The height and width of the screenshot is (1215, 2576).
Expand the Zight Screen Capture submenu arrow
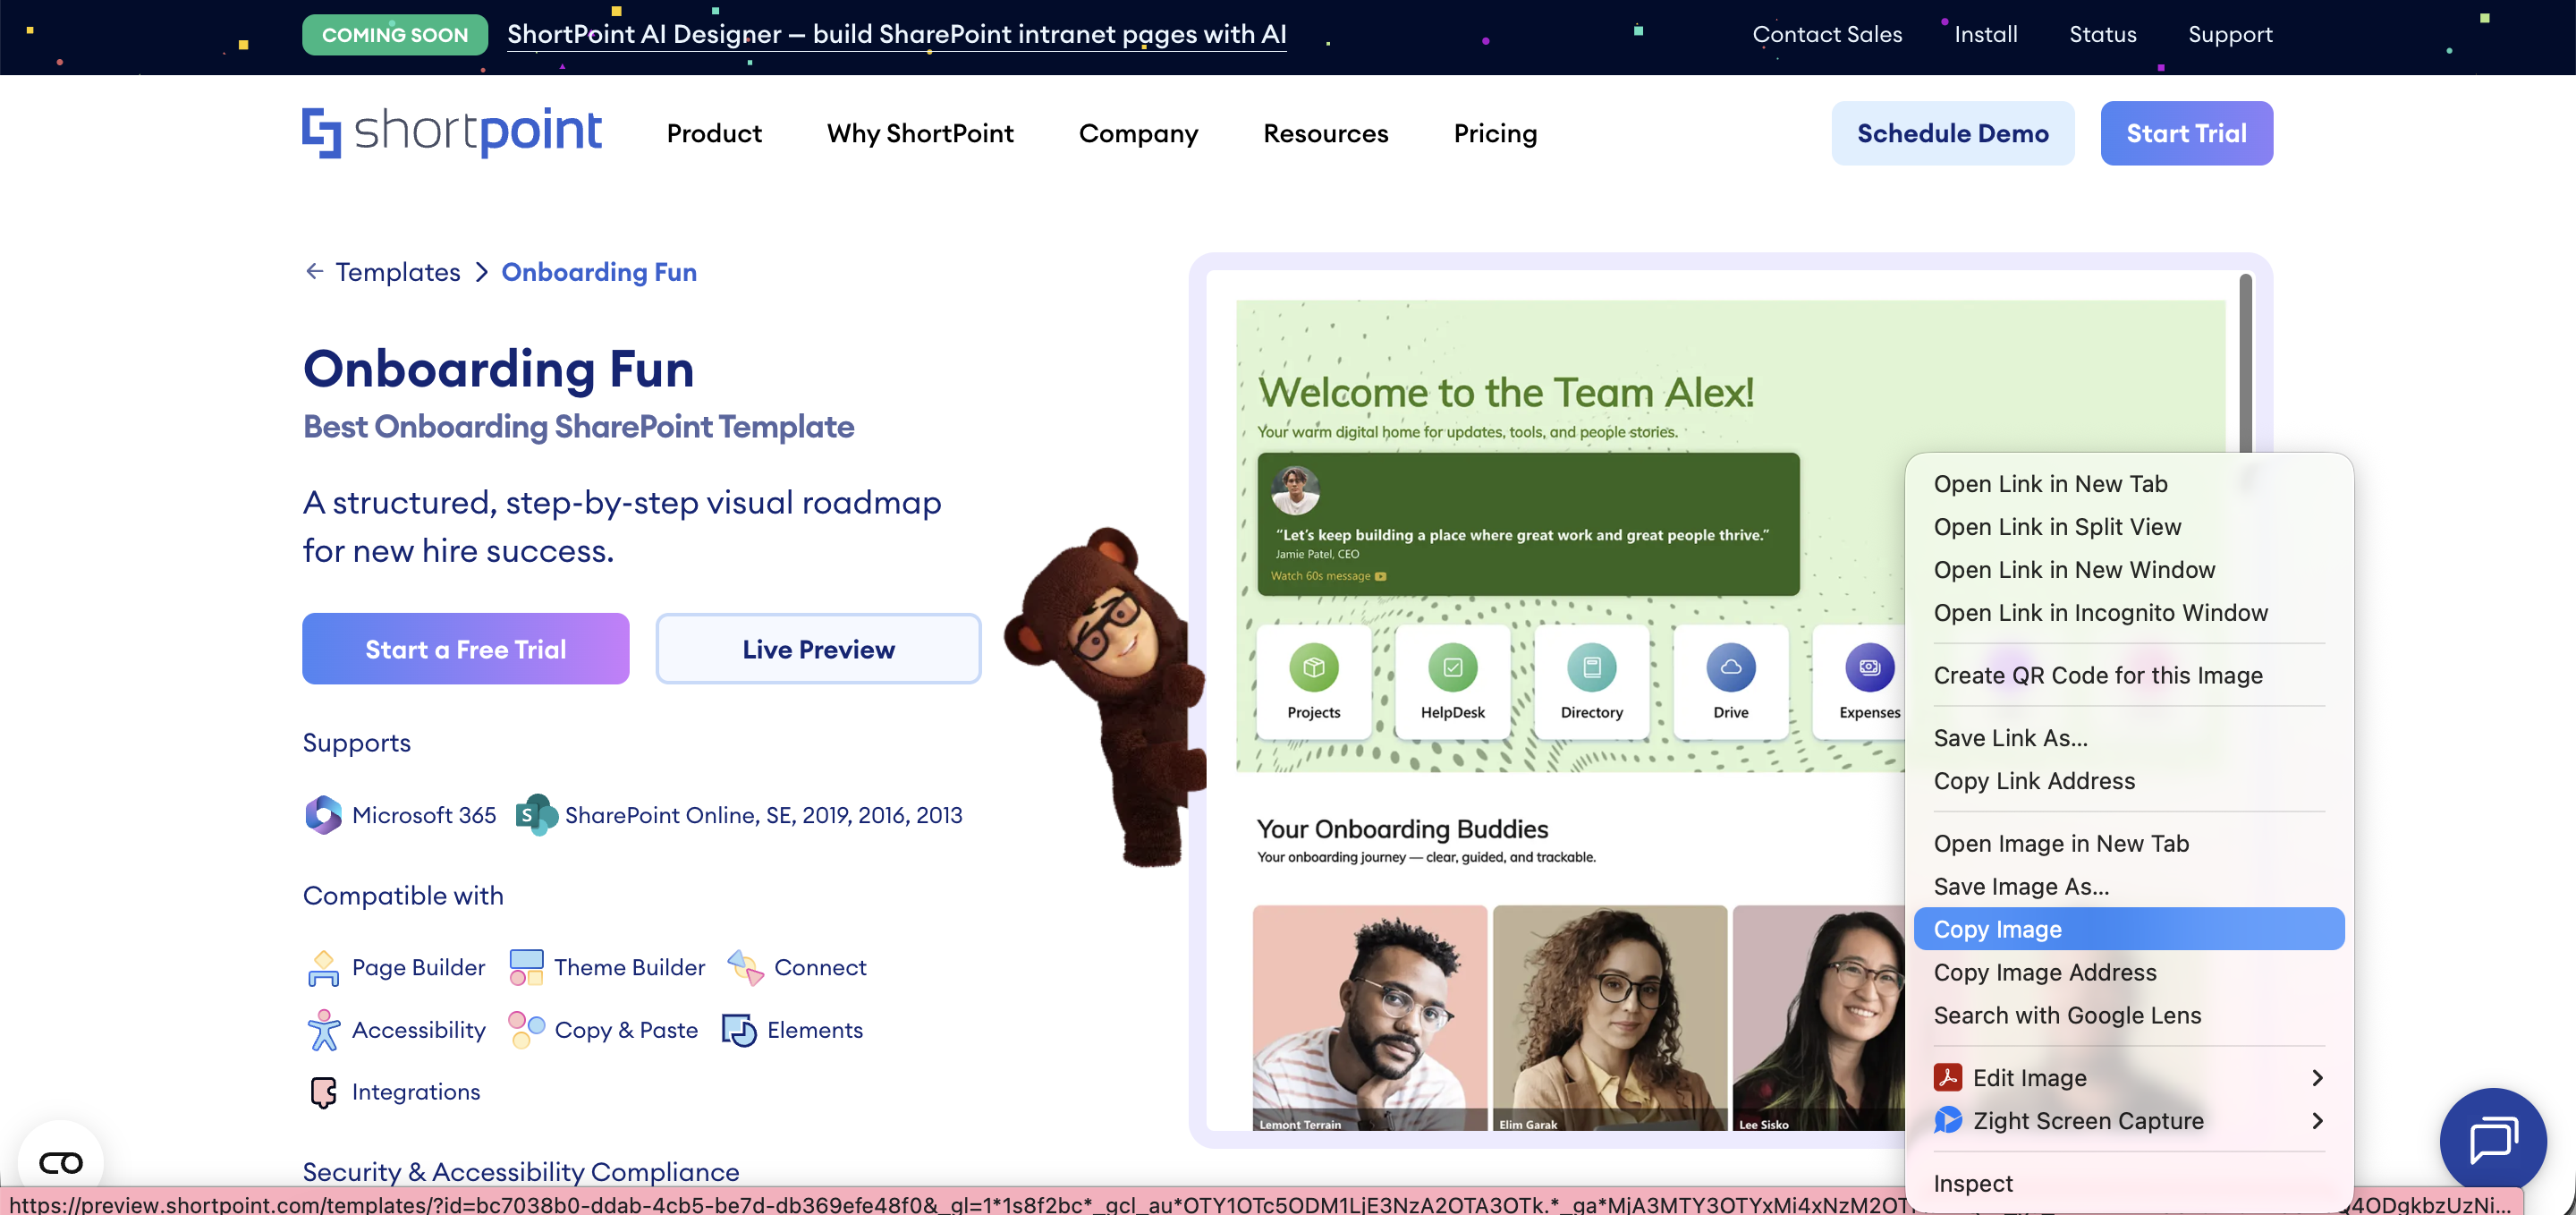2317,1120
